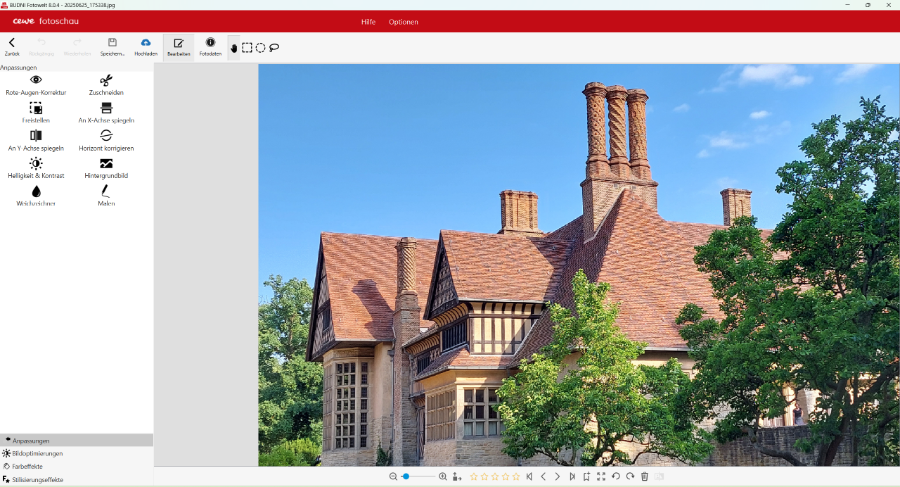Click the Hochladen upload button
900x487 pixels.
pyautogui.click(x=146, y=46)
